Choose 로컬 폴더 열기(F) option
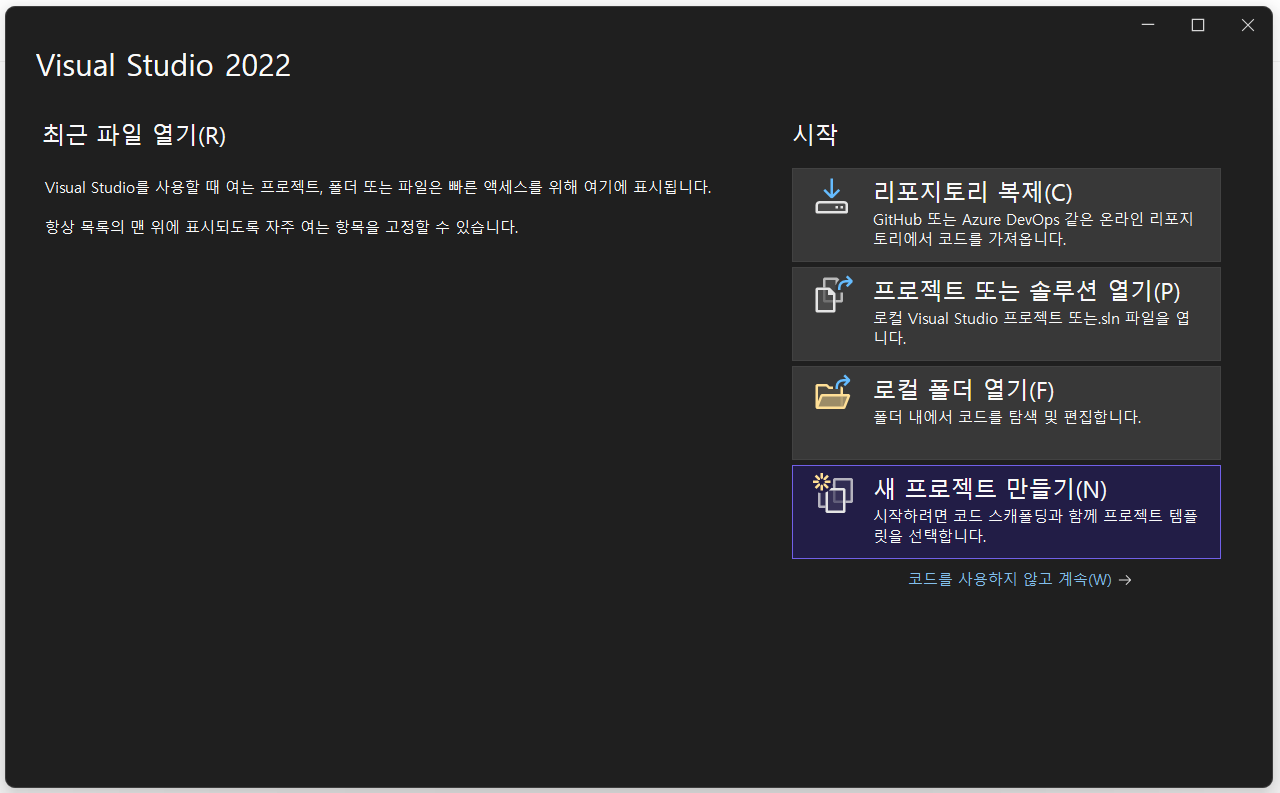The image size is (1280, 793). 1006,413
